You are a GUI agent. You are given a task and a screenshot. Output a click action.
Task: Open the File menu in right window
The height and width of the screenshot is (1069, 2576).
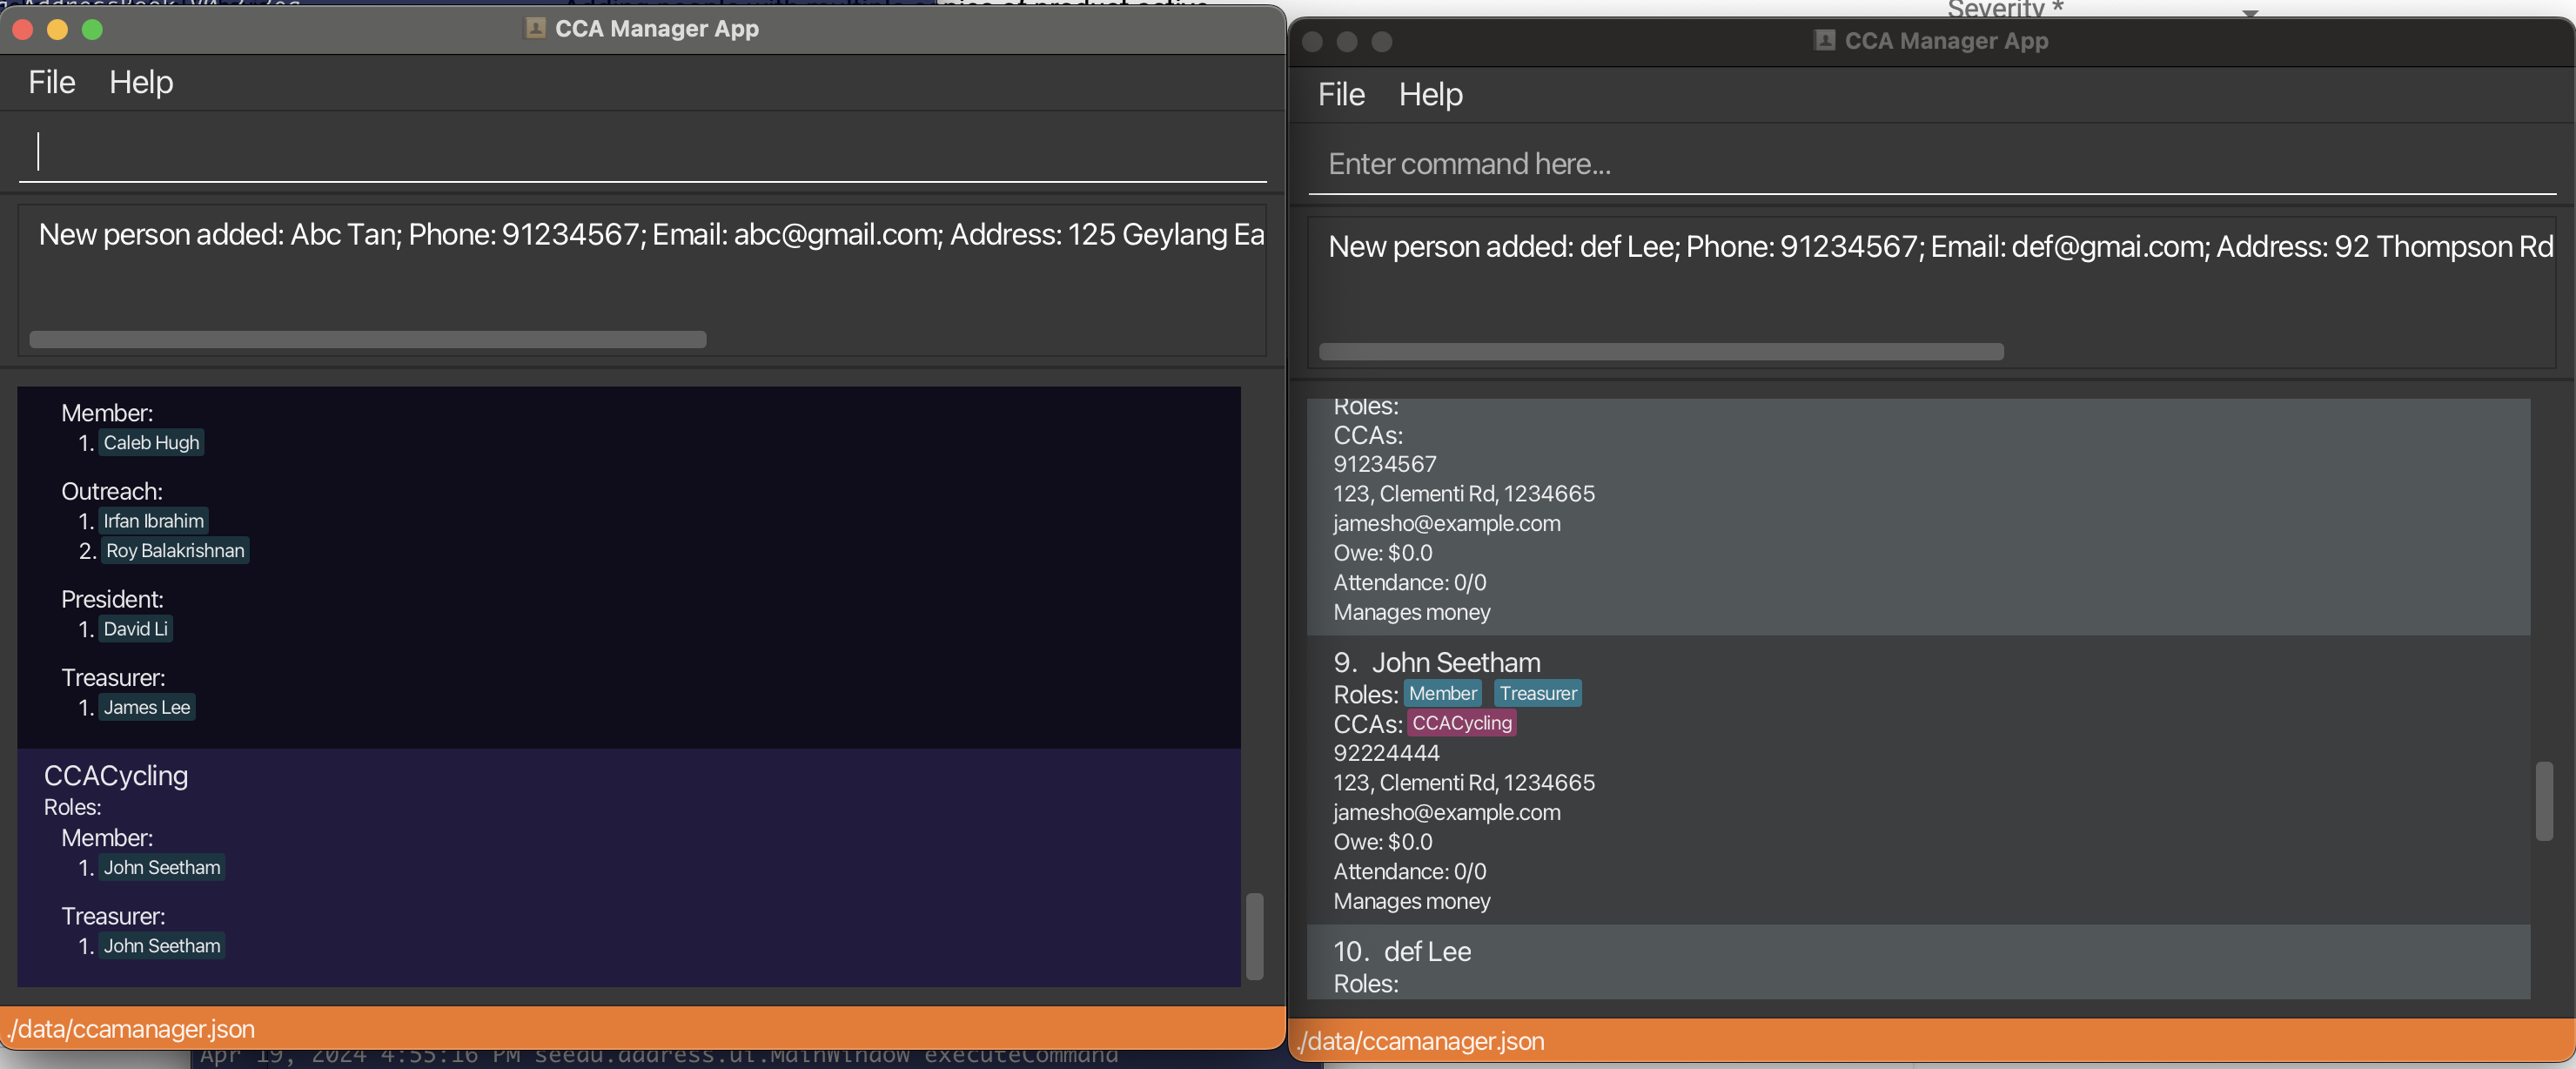coord(1340,94)
